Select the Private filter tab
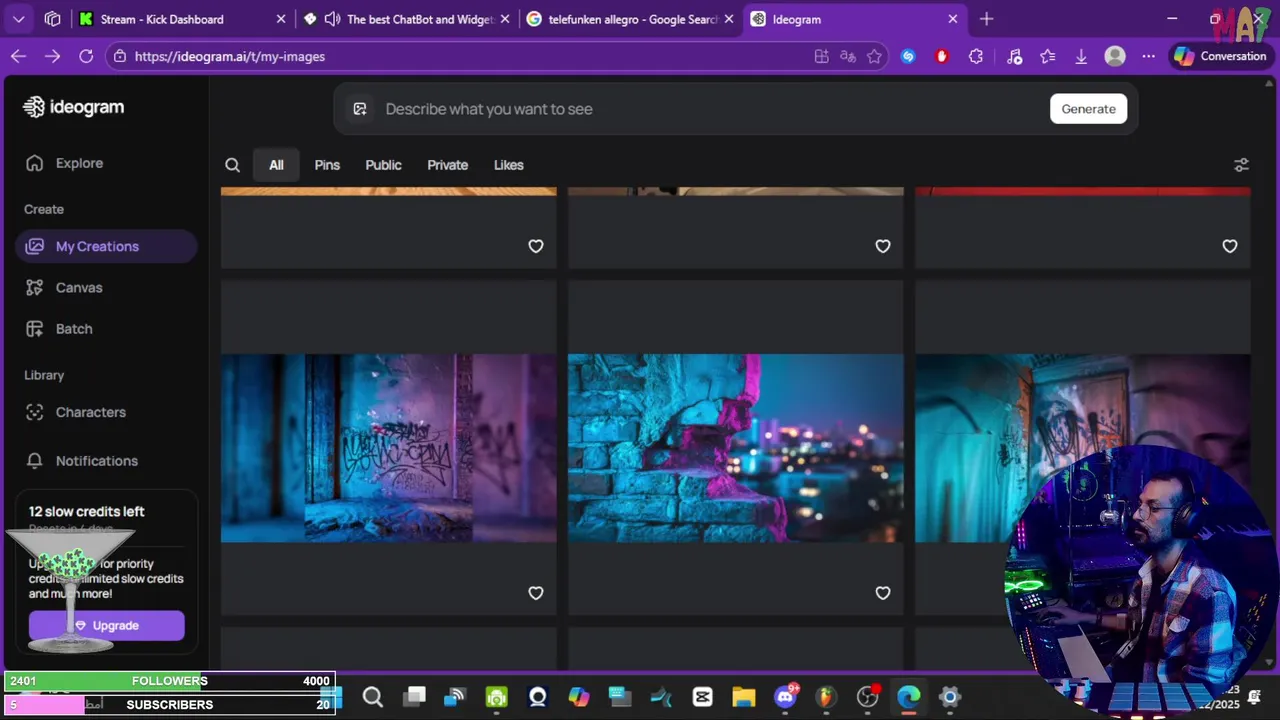 [447, 165]
